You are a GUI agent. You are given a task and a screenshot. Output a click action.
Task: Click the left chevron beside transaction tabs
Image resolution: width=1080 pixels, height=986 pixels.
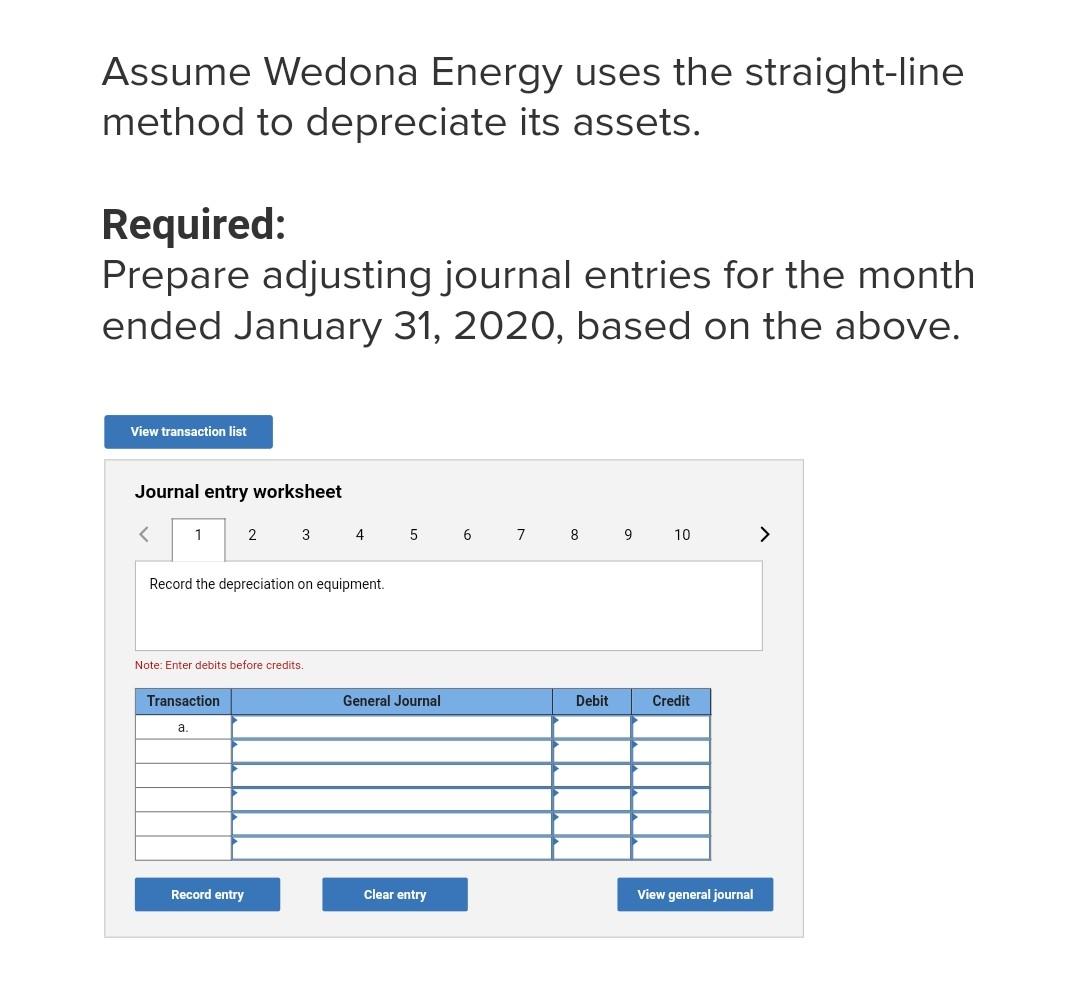point(143,534)
